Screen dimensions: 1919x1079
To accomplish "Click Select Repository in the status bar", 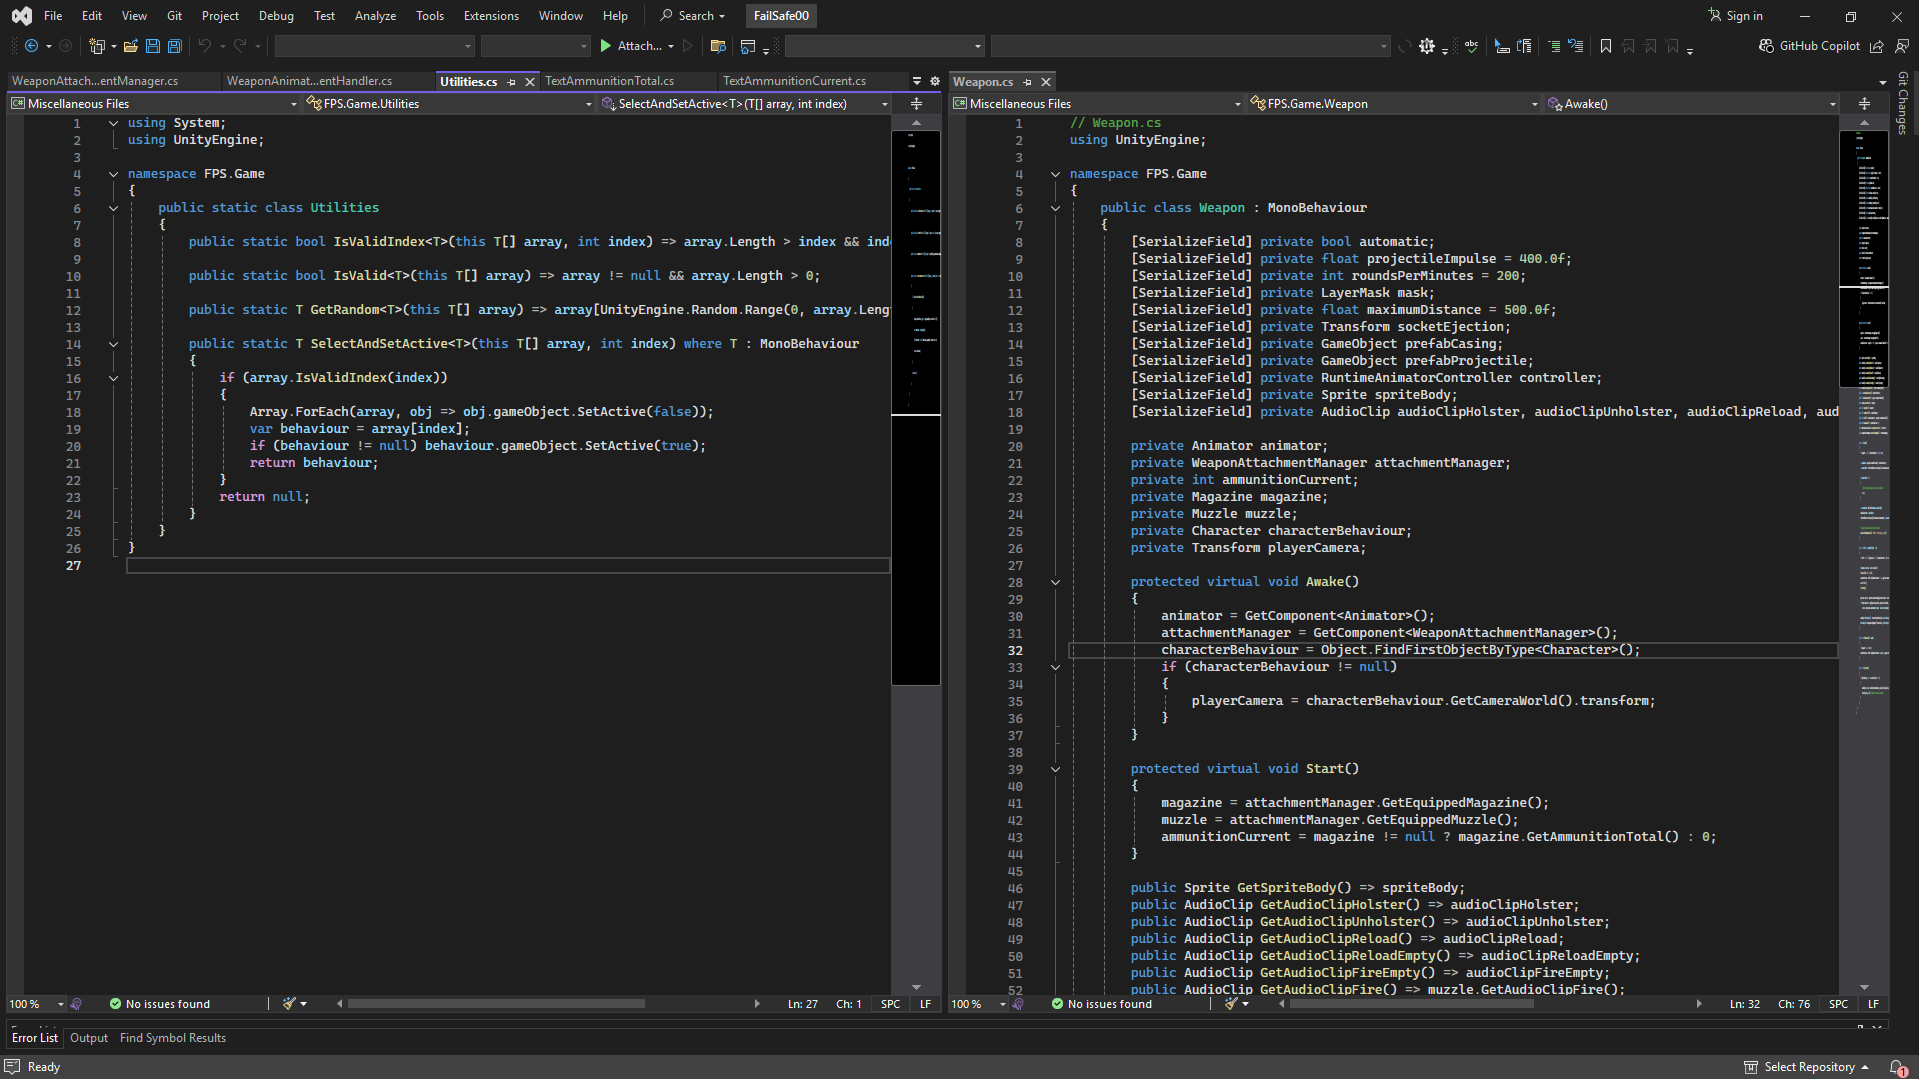I will (1808, 1067).
